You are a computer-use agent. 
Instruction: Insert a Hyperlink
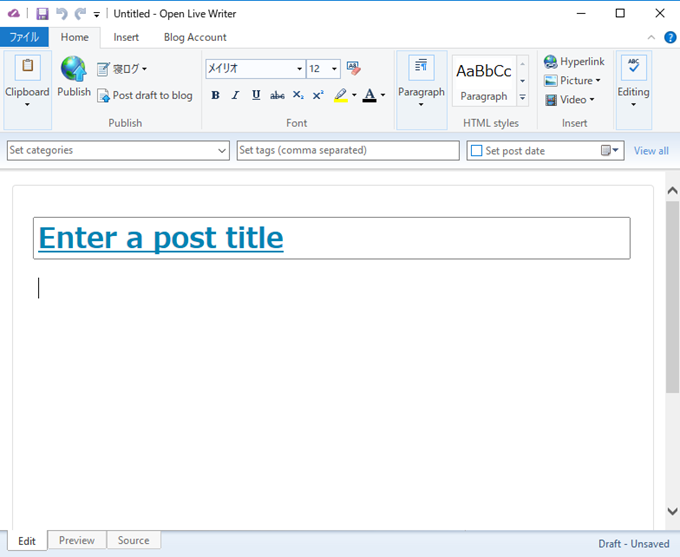[x=574, y=62]
